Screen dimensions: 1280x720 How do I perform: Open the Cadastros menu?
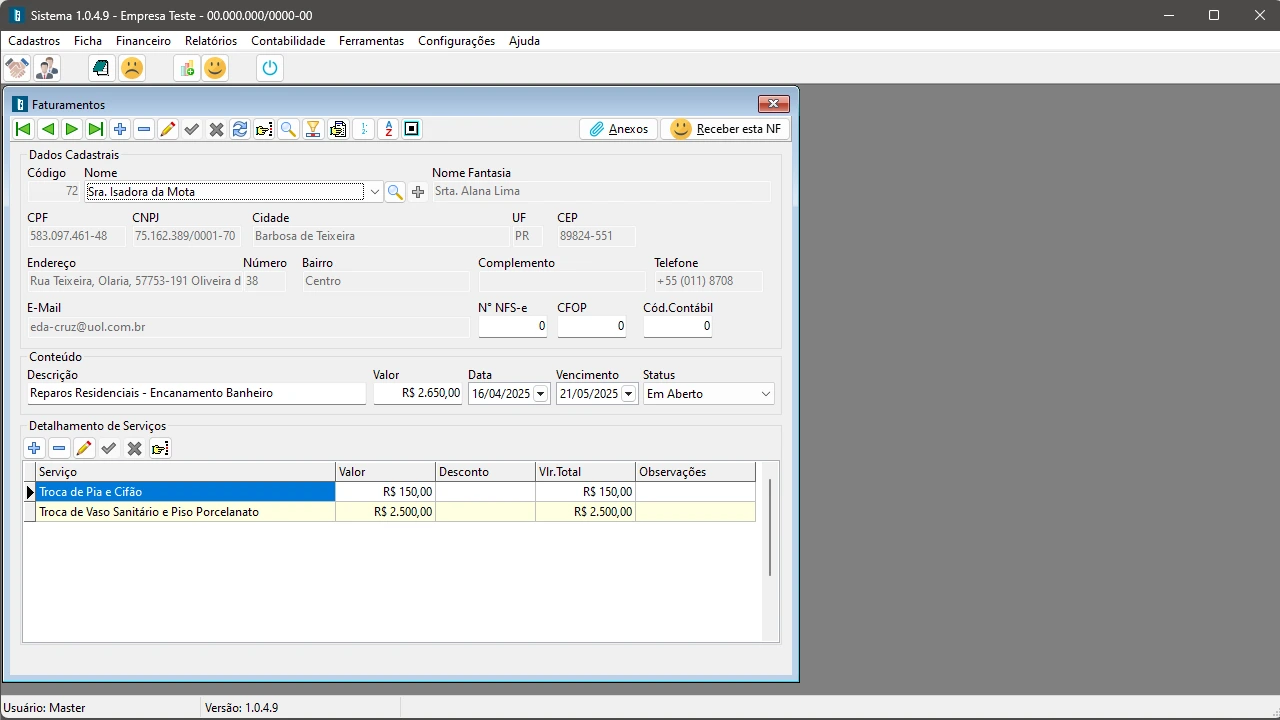click(34, 41)
